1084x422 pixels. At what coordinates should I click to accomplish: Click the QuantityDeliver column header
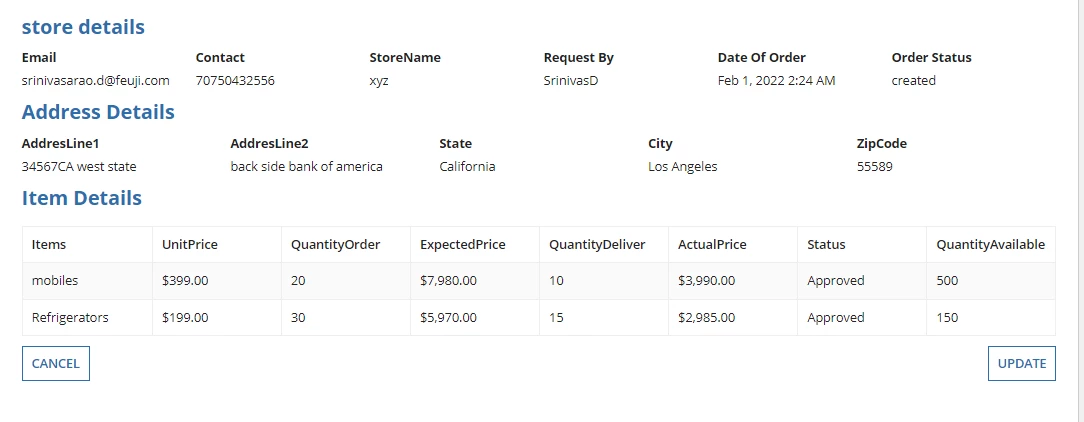coord(597,244)
